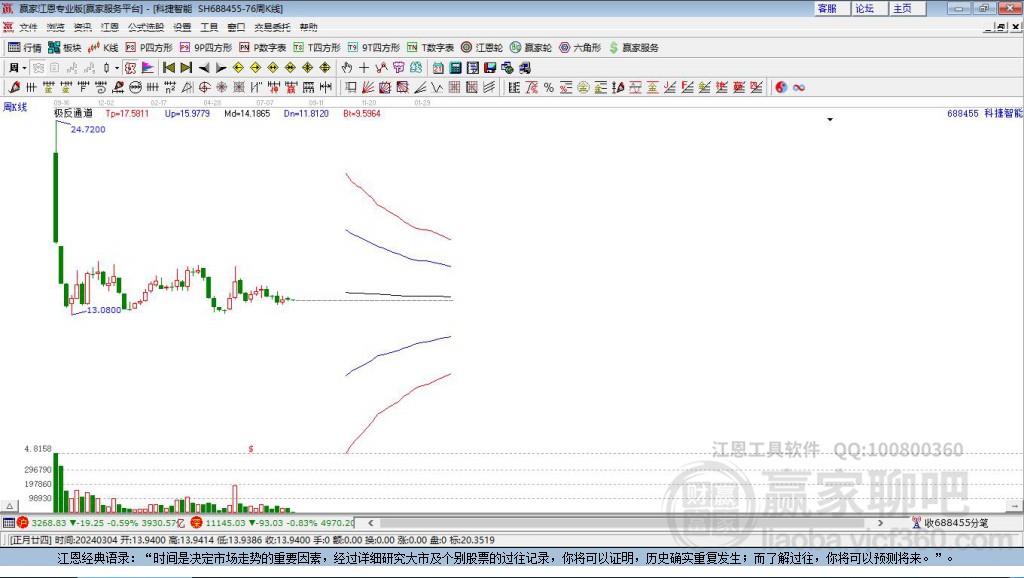Step chart left with black arrow
The image size is (1024, 578).
coord(204,67)
